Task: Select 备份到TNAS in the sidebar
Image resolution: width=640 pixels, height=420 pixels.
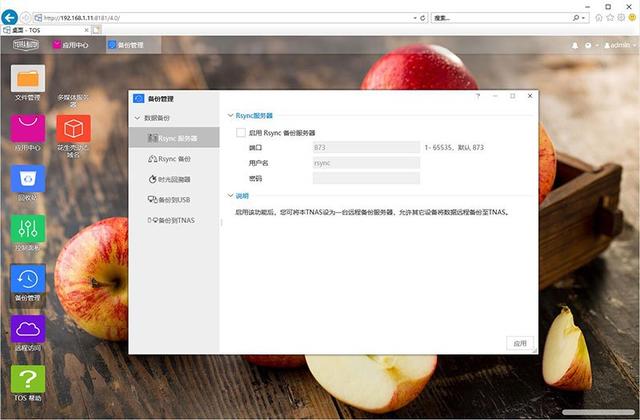Action: click(174, 220)
